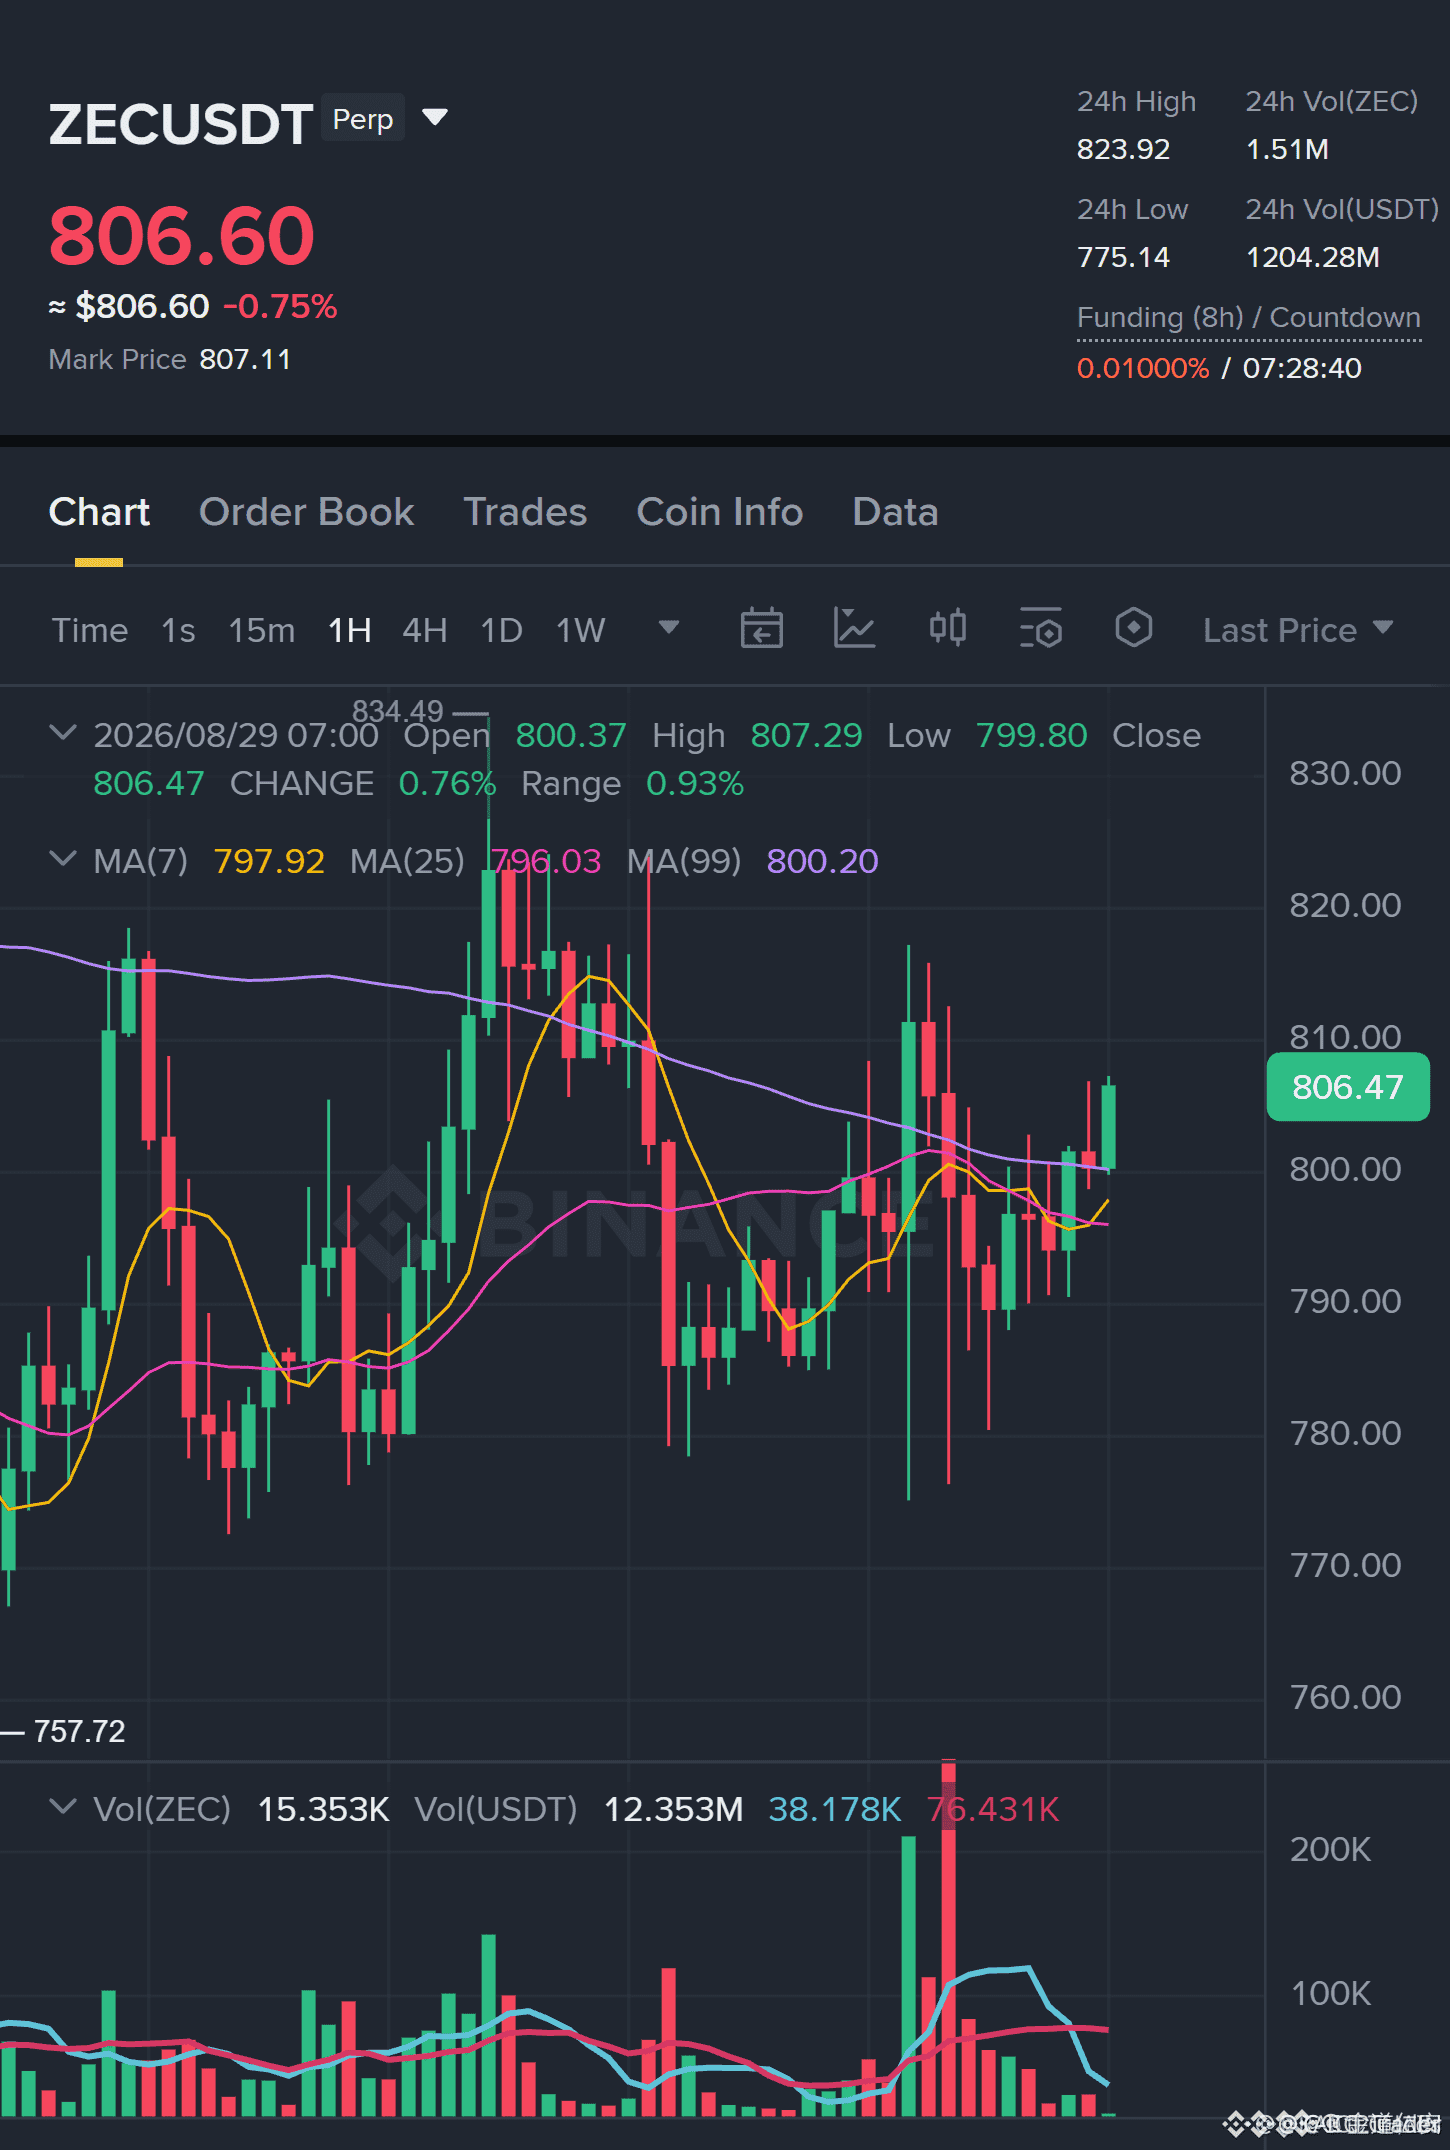Open the Last Price dropdown
The width and height of the screenshot is (1450, 2150).
pos(1297,630)
